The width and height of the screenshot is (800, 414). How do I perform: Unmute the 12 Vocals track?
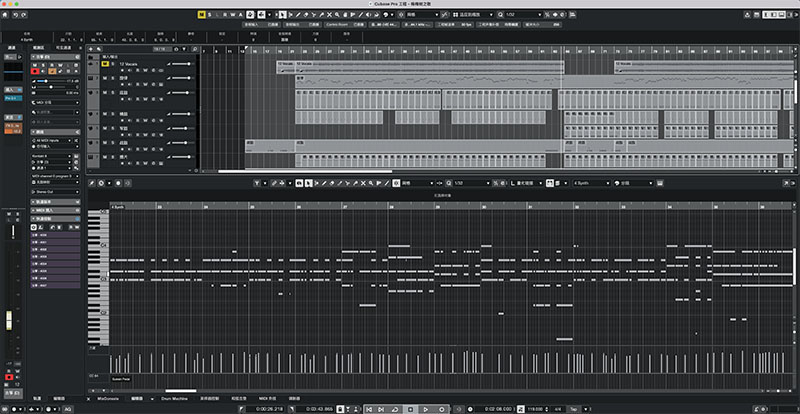[x=105, y=64]
